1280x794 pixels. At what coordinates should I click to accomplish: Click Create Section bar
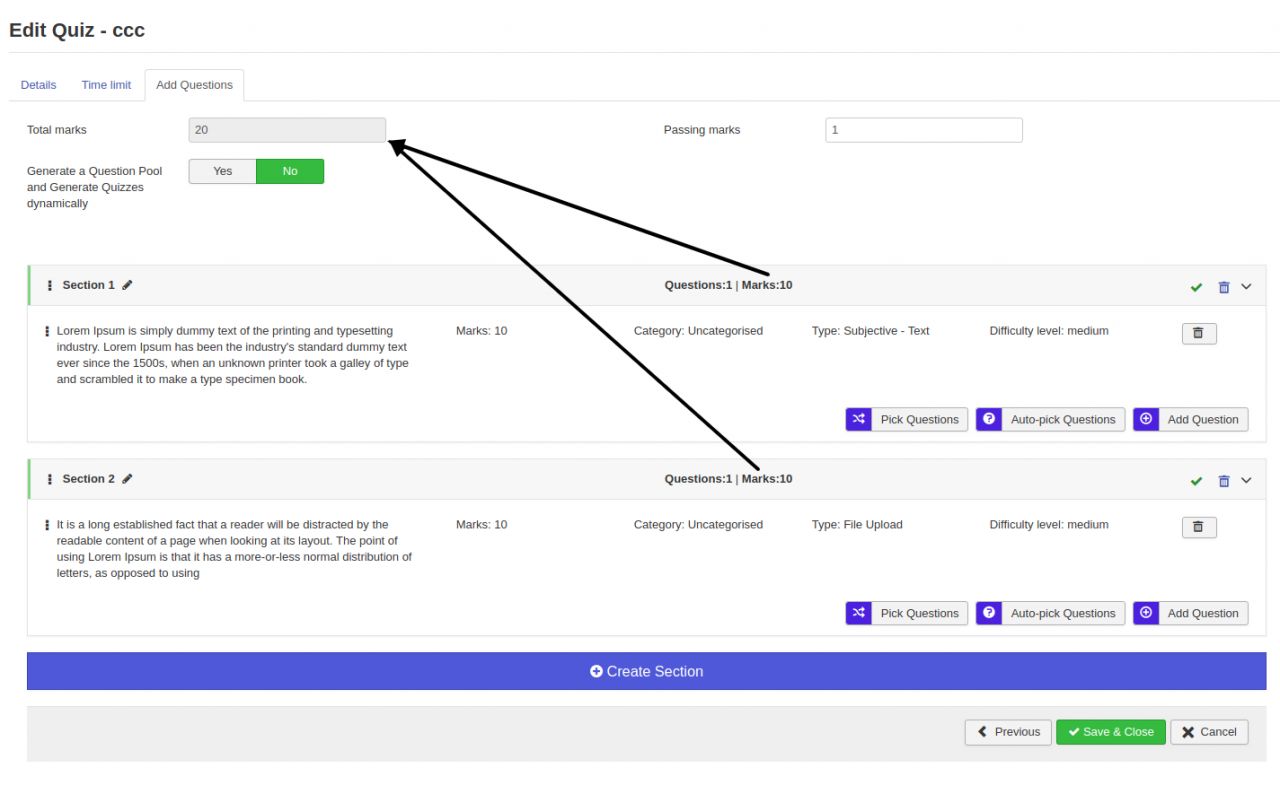646,671
